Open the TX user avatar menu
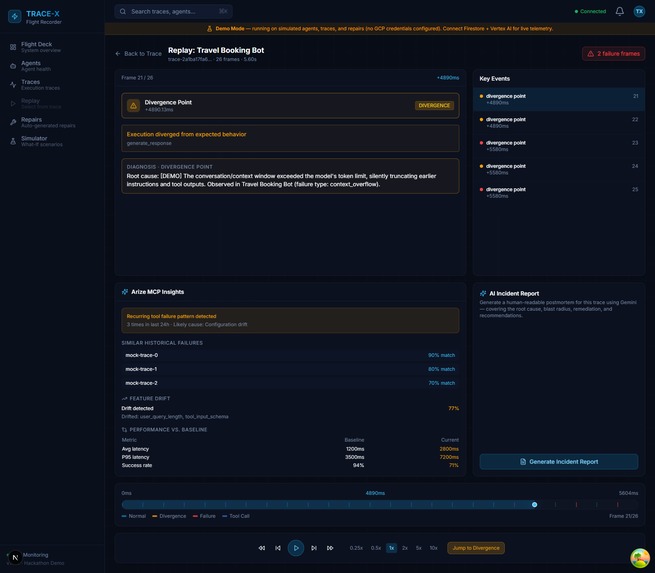 (x=639, y=11)
